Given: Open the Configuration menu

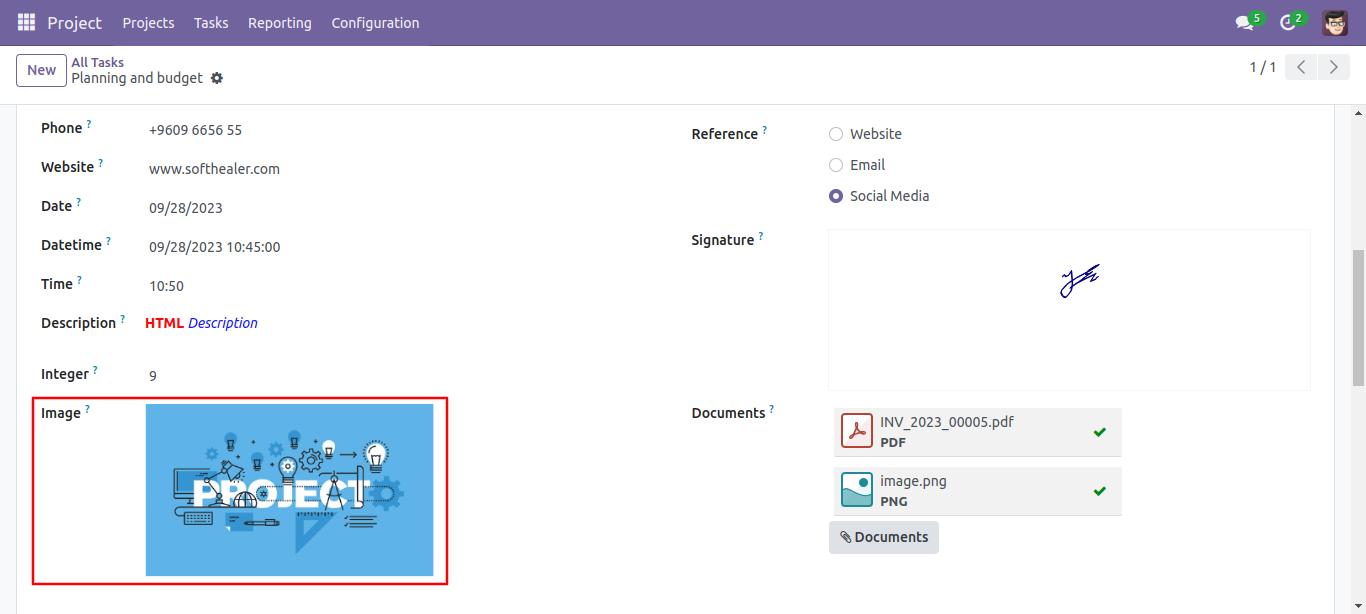Looking at the screenshot, I should 375,22.
